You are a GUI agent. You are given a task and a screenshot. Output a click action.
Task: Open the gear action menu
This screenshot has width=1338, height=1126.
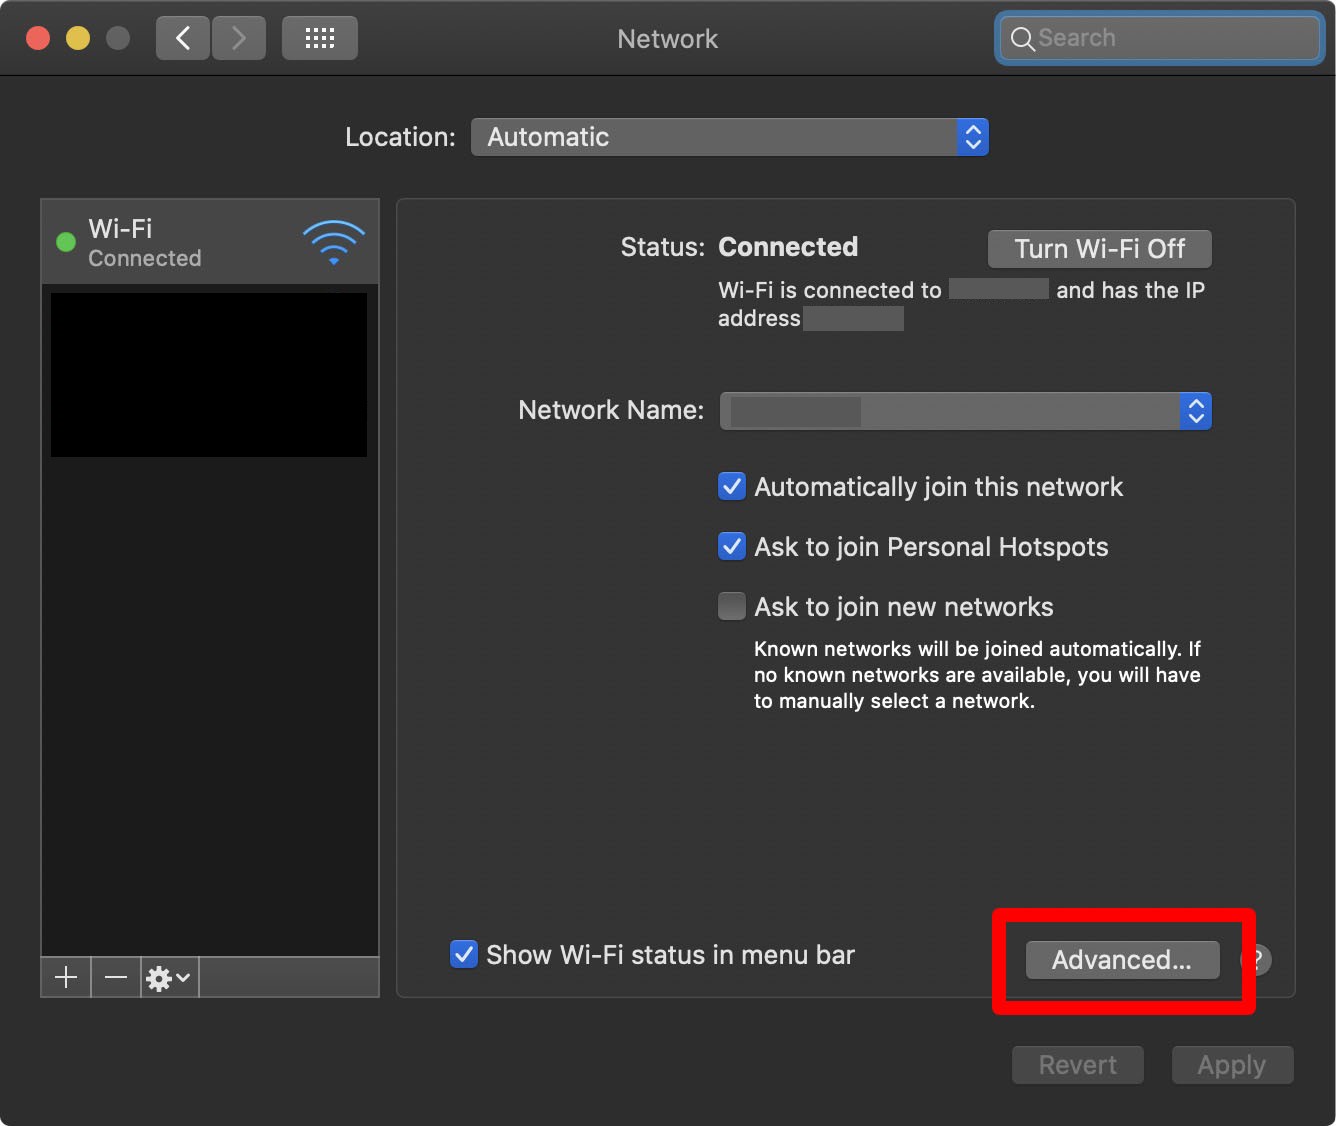pos(168,977)
